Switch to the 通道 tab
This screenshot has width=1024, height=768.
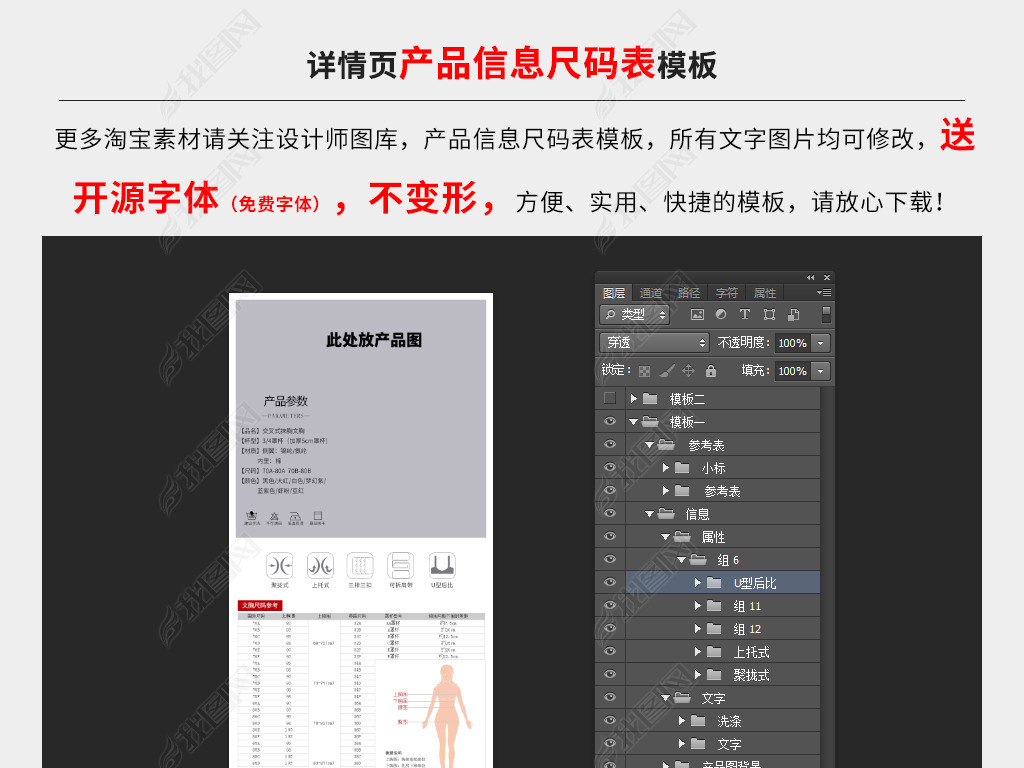[x=651, y=293]
